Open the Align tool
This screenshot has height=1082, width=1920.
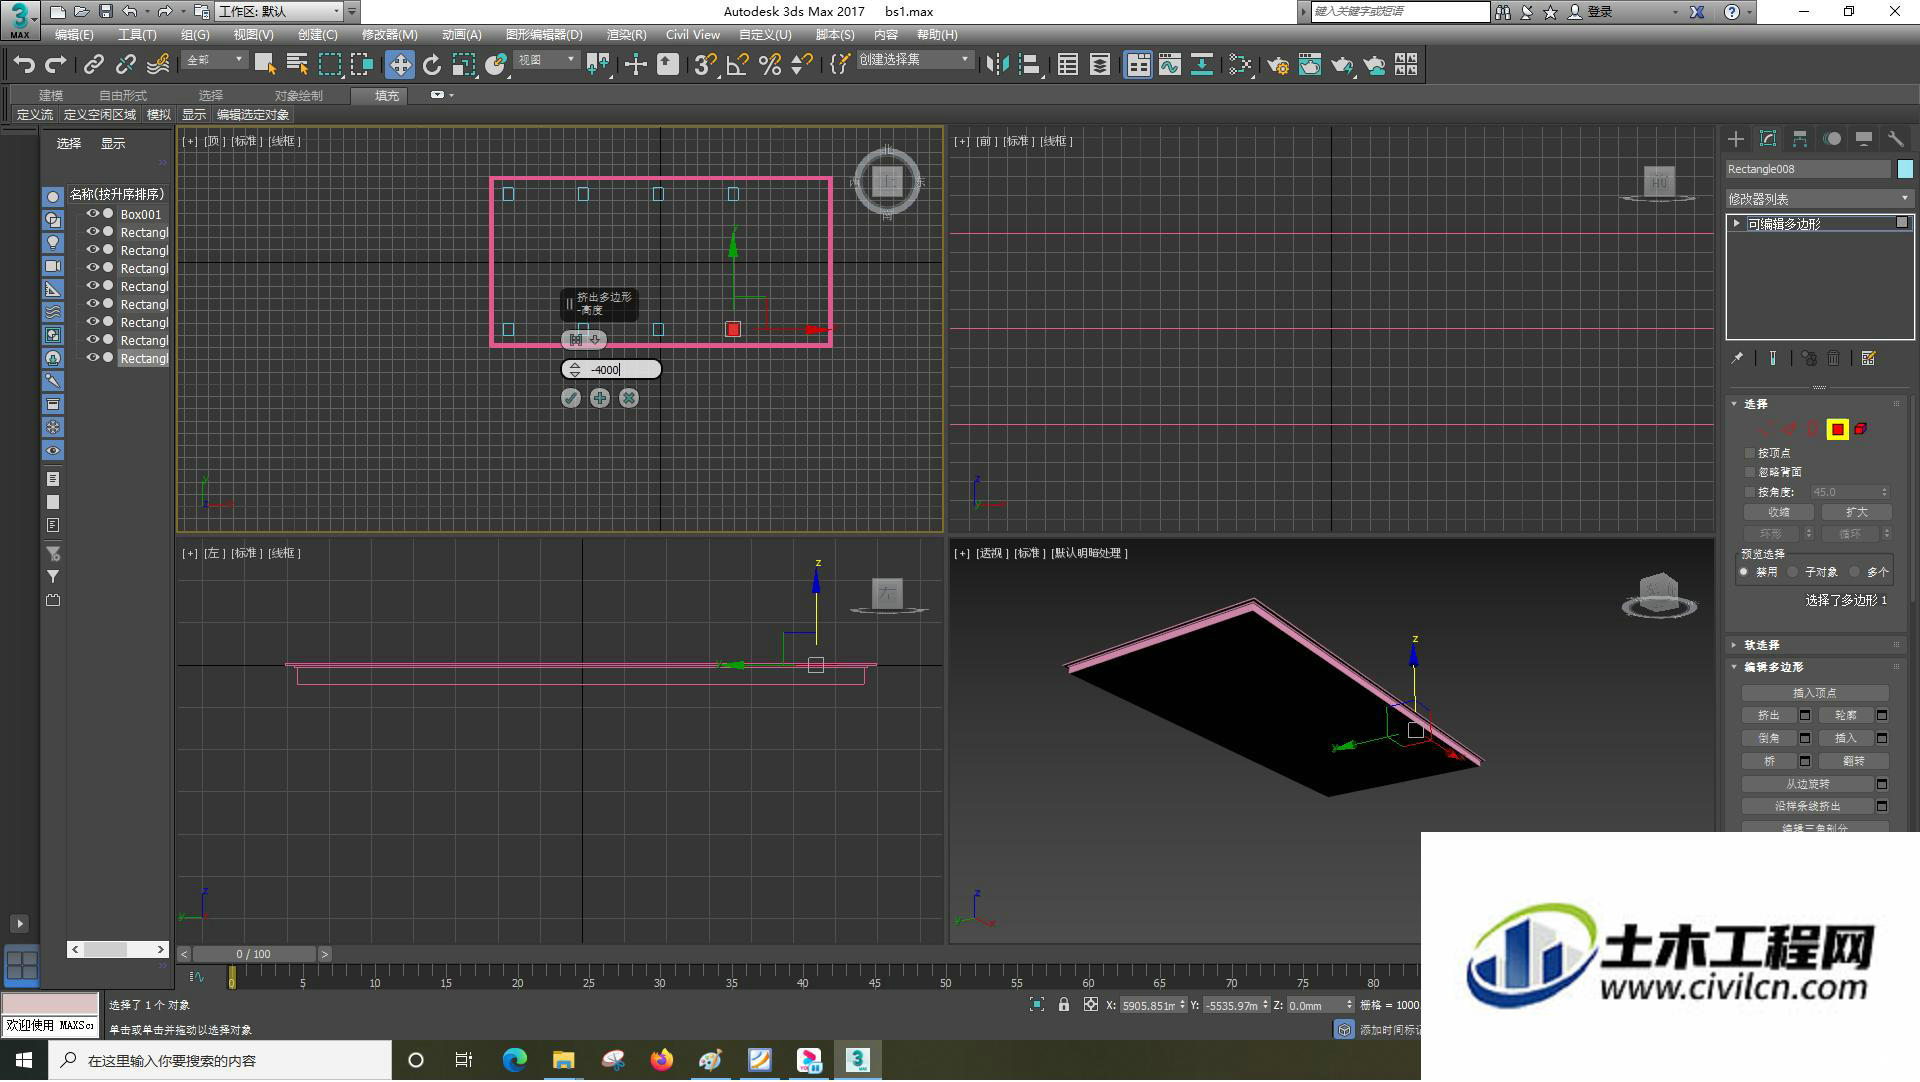click(1030, 65)
